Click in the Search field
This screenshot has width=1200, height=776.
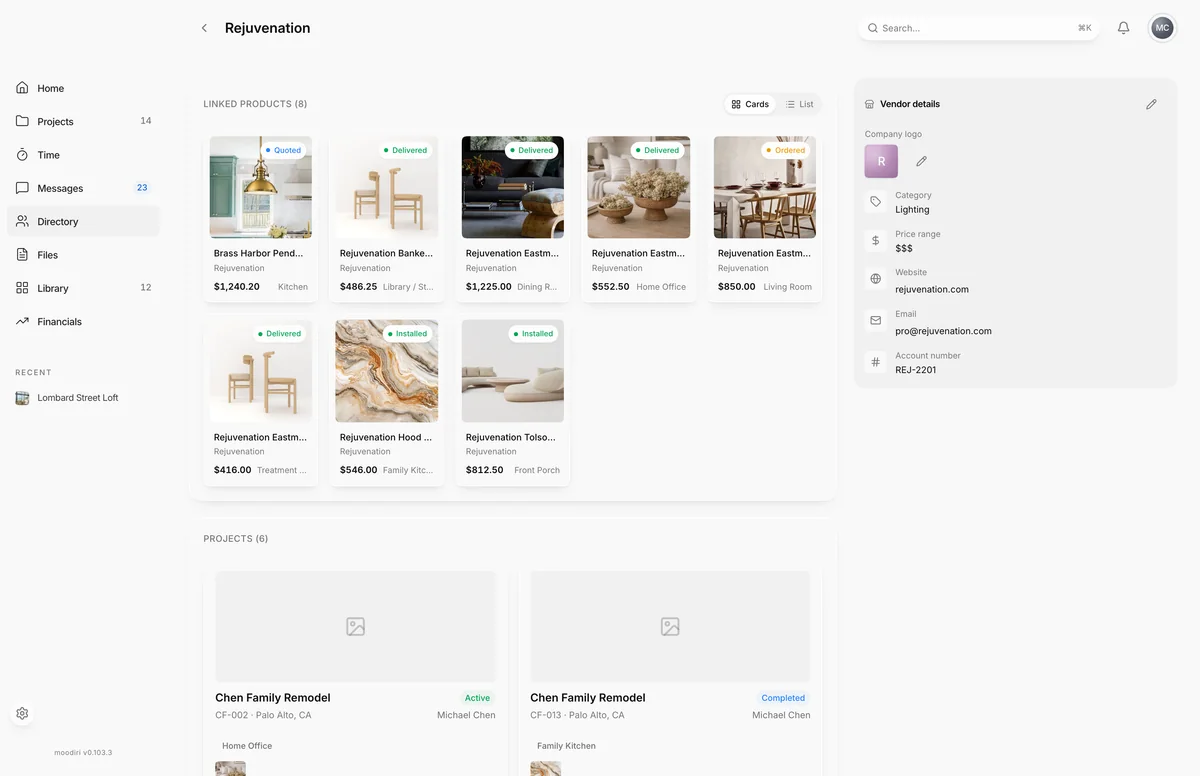coord(979,28)
